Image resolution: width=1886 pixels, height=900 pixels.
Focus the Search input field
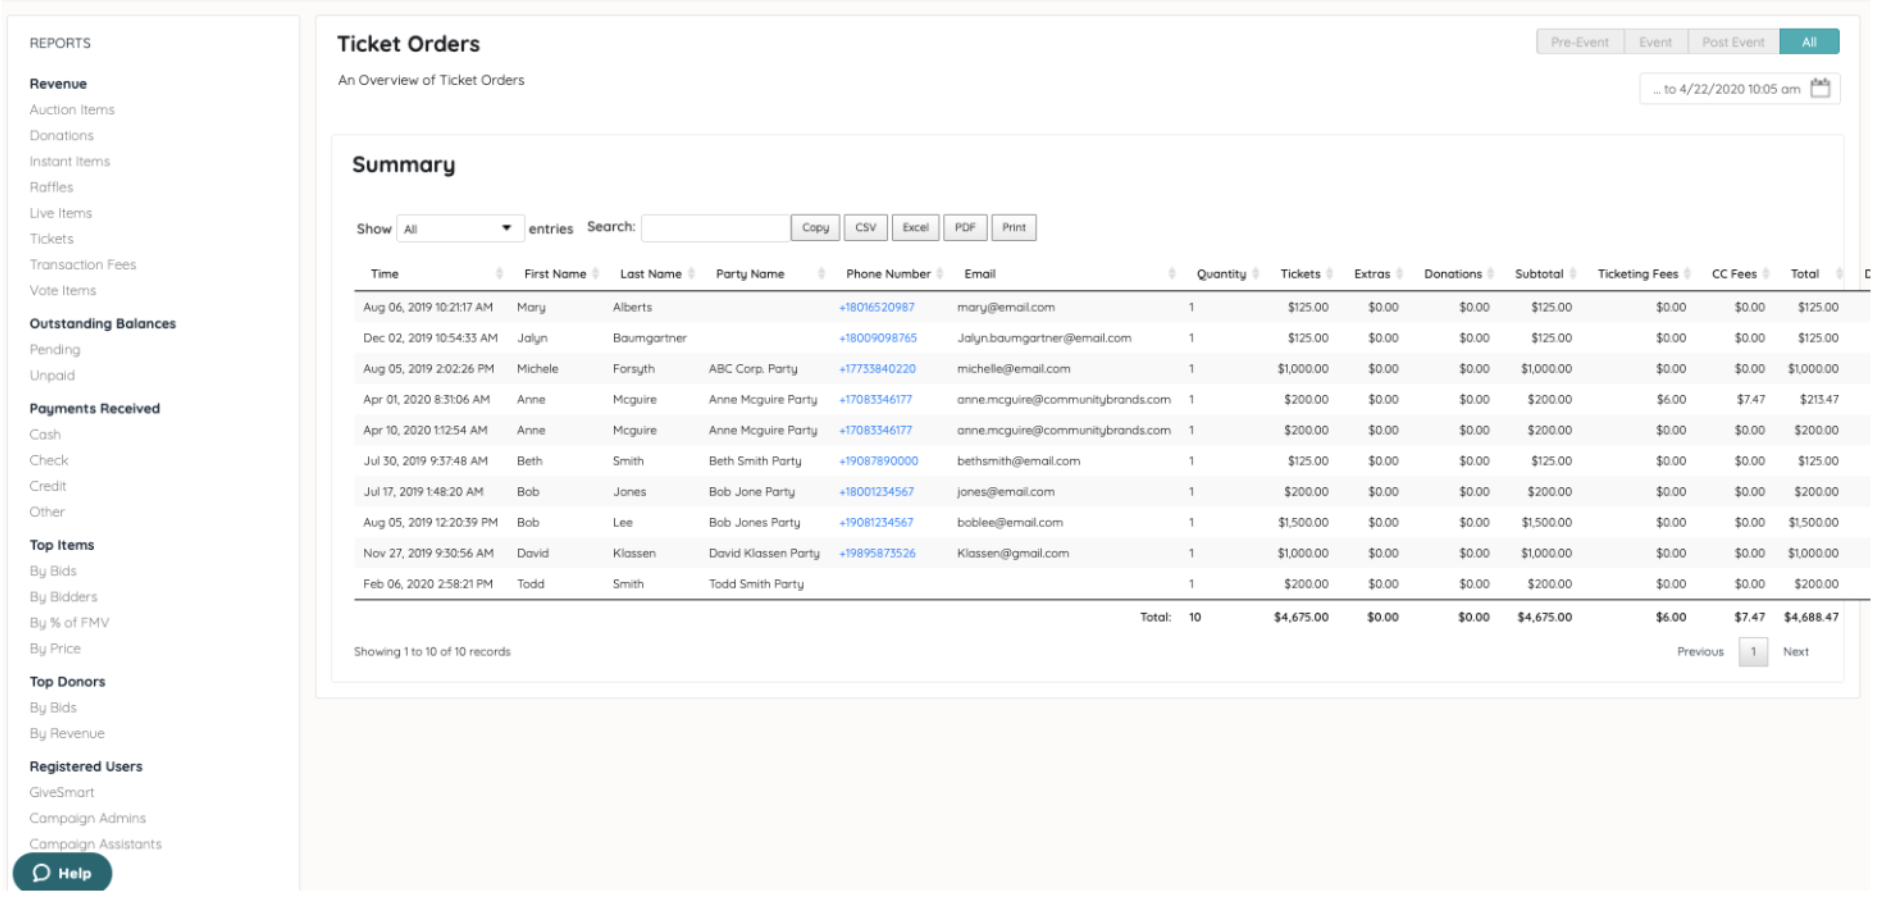[x=714, y=228]
